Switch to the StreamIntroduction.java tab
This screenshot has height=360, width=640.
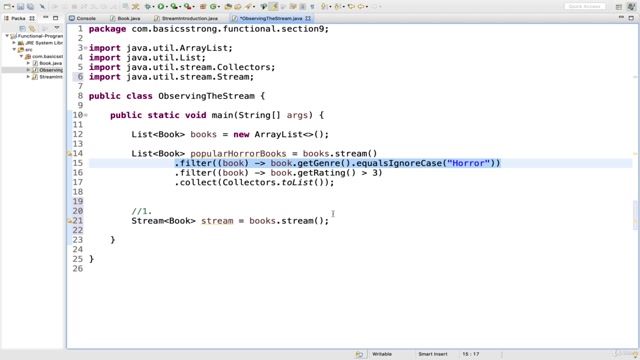(186, 18)
